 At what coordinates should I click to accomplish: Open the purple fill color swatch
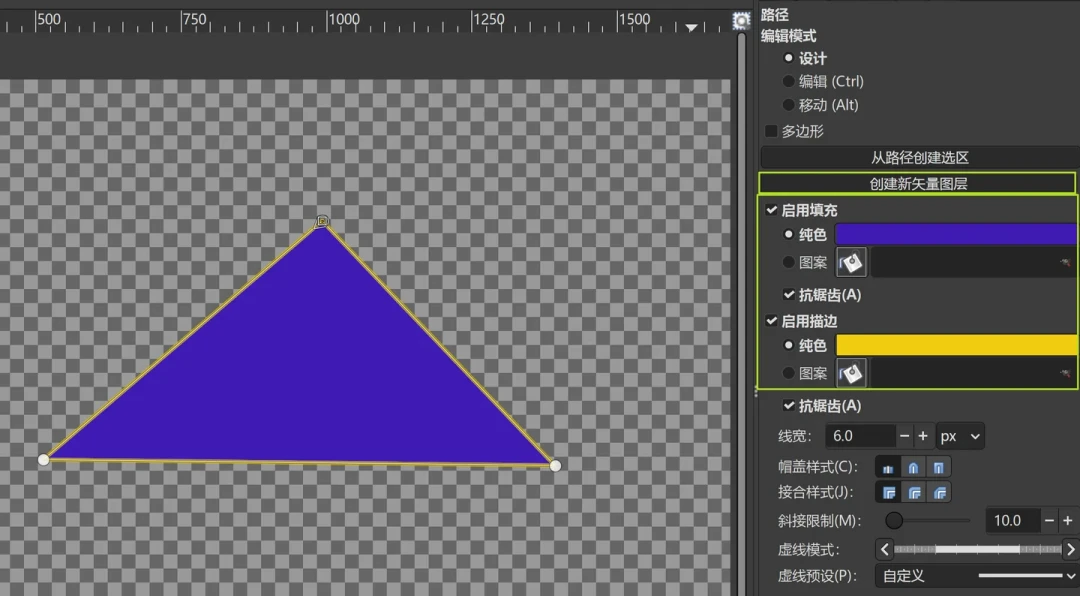coord(956,234)
